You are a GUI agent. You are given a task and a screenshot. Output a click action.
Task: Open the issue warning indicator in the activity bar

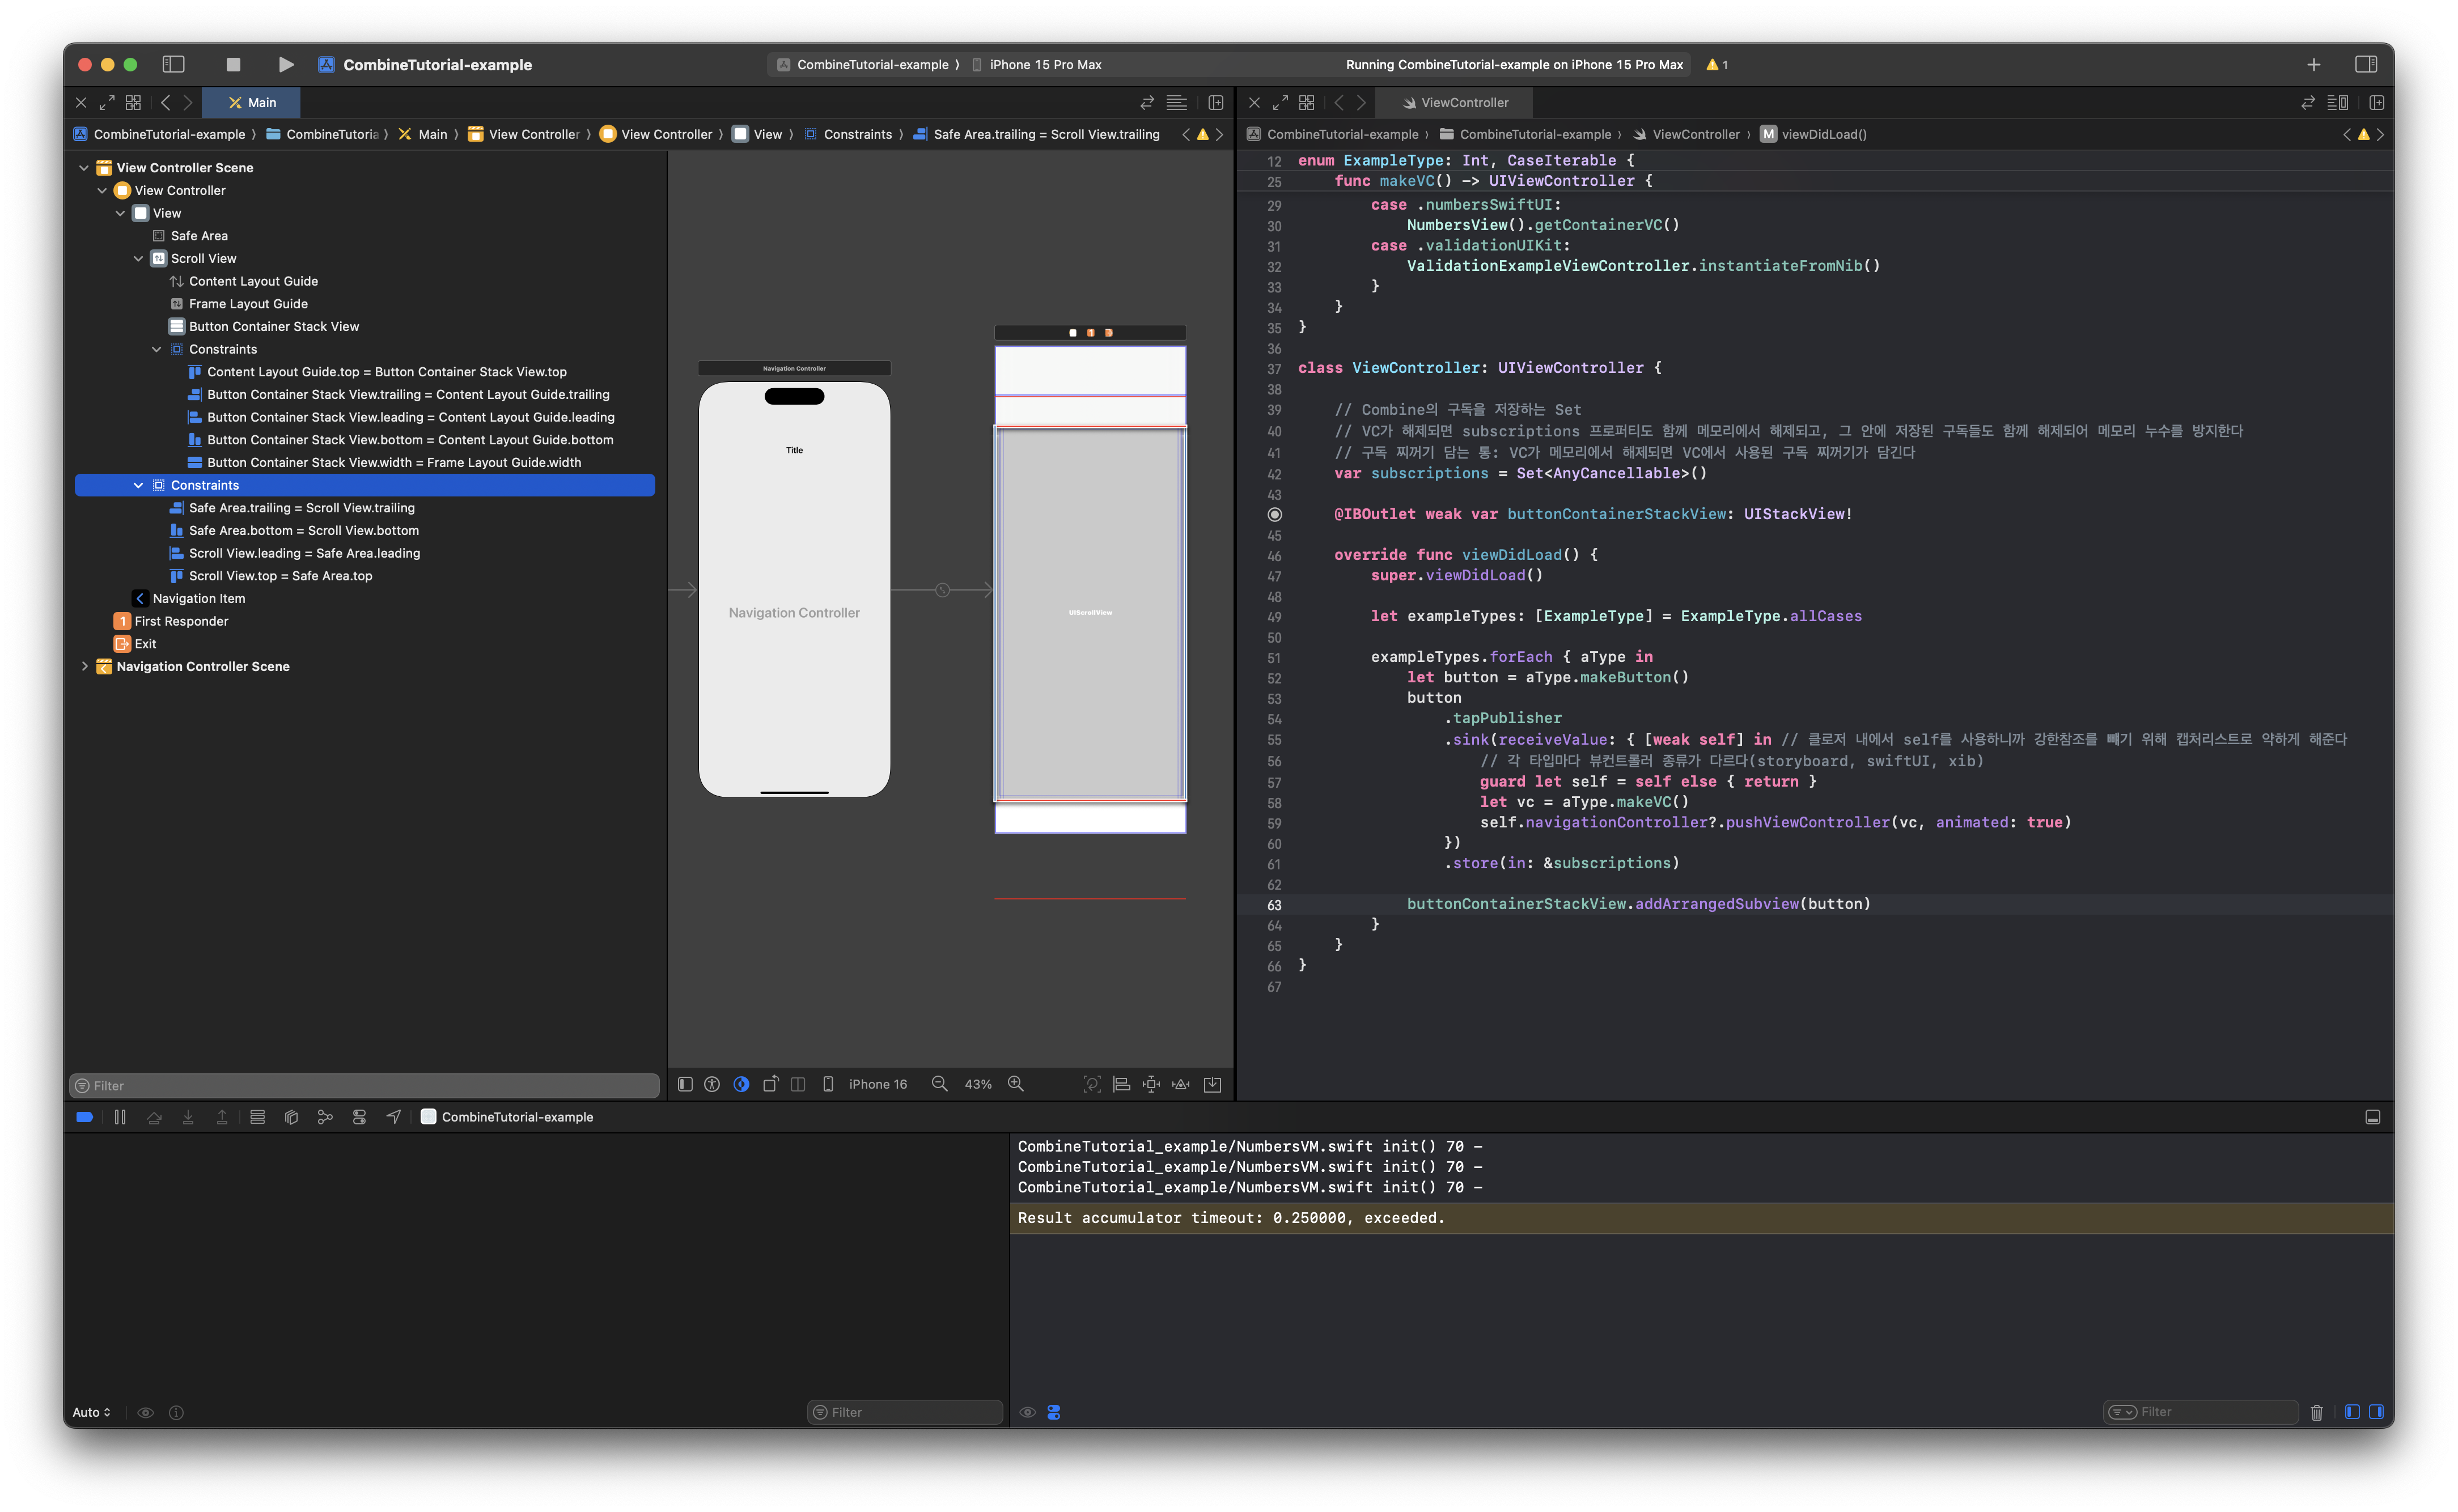pos(1716,64)
